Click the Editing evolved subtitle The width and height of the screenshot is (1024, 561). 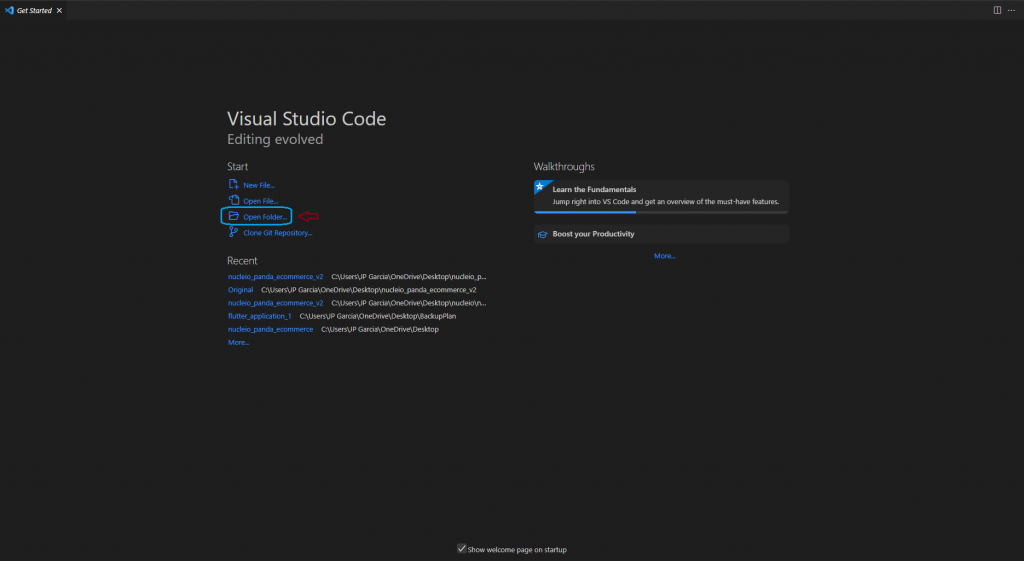tap(275, 139)
